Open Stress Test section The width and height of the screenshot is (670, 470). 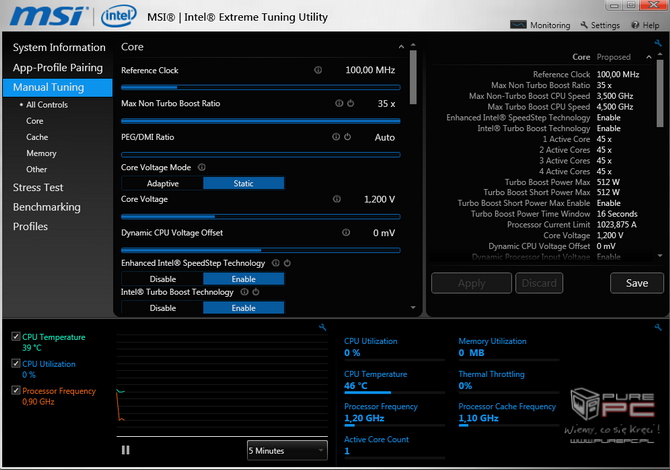point(38,188)
